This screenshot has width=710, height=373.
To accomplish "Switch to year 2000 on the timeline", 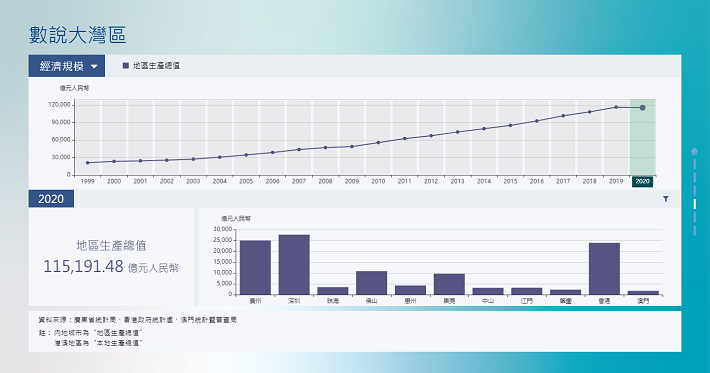I will pyautogui.click(x=114, y=182).
